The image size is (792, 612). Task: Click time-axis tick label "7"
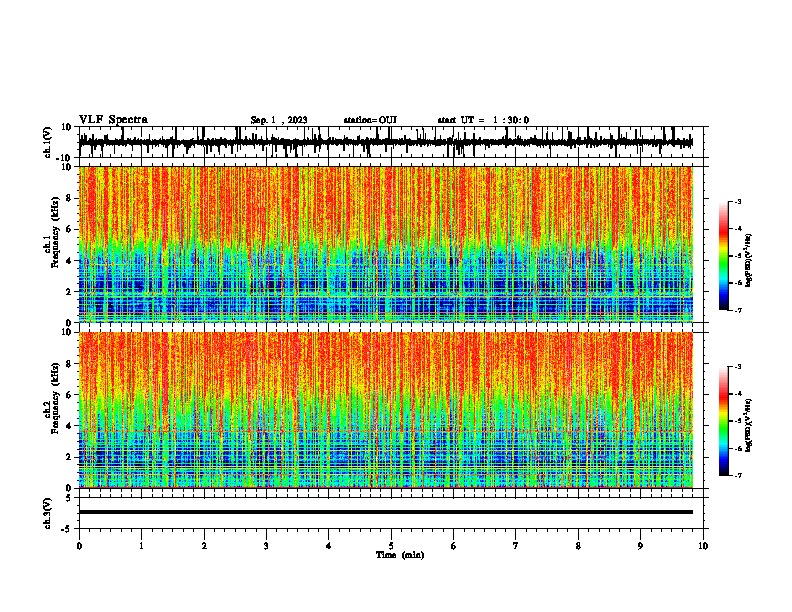pyautogui.click(x=516, y=546)
